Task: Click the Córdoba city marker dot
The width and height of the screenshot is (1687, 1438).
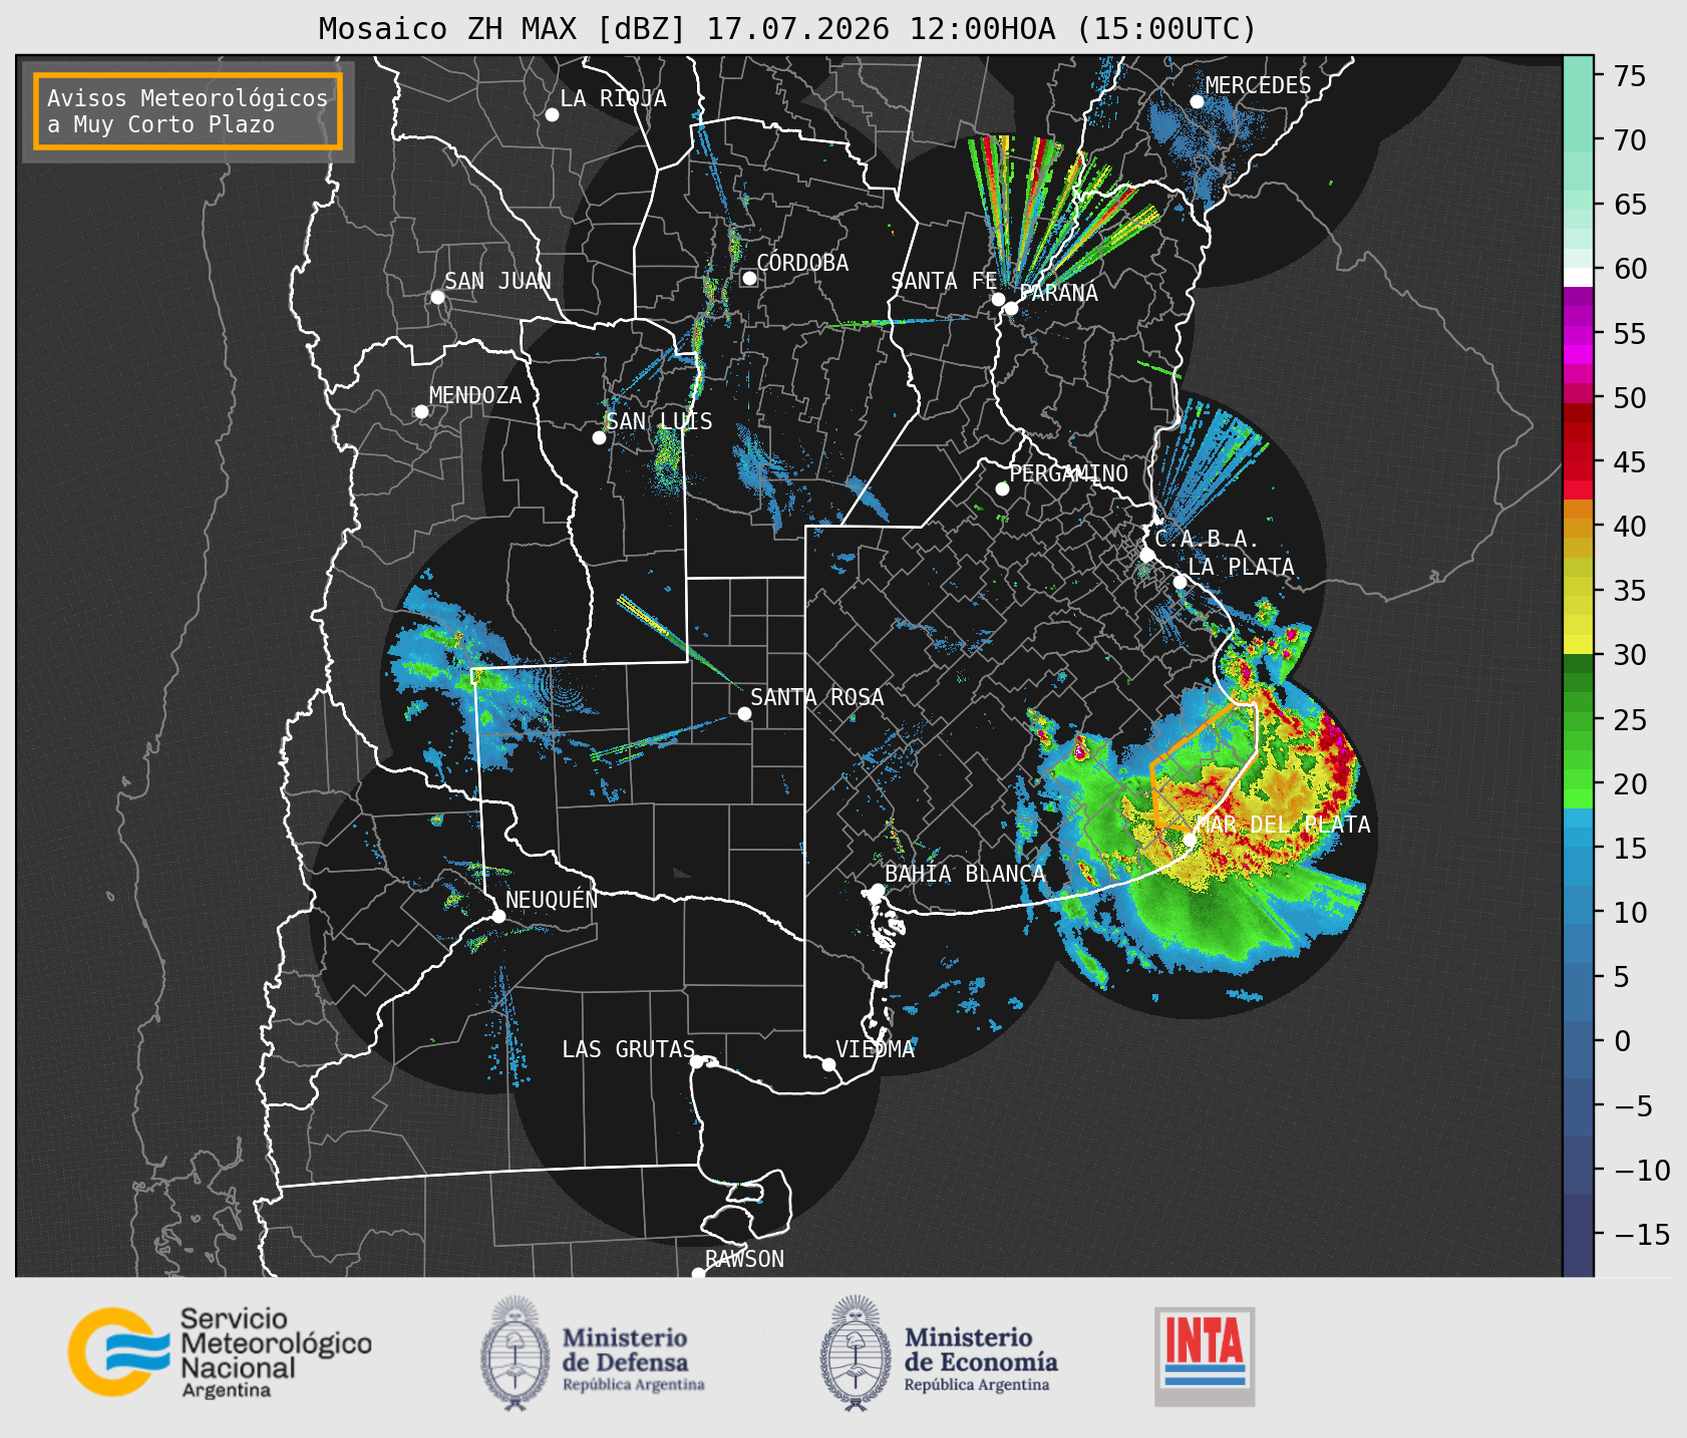Action: [x=749, y=278]
